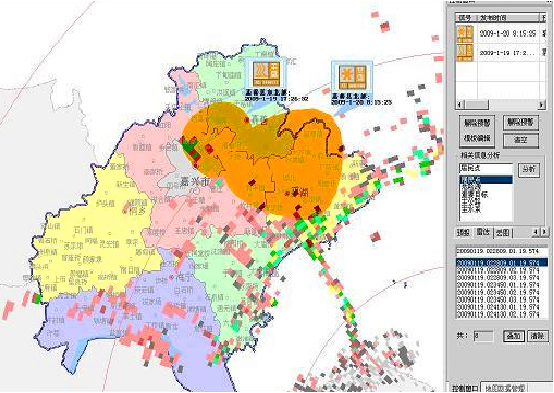Select the highlighted first analysis list item
The height and width of the screenshot is (393, 554).
486,180
